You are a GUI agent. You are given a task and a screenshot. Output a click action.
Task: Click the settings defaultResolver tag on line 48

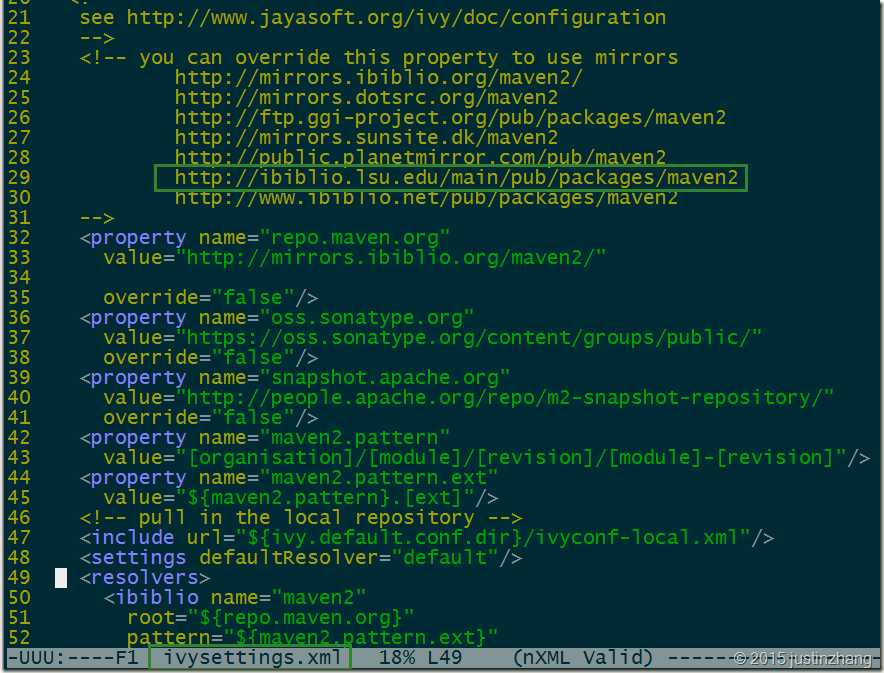click(301, 557)
